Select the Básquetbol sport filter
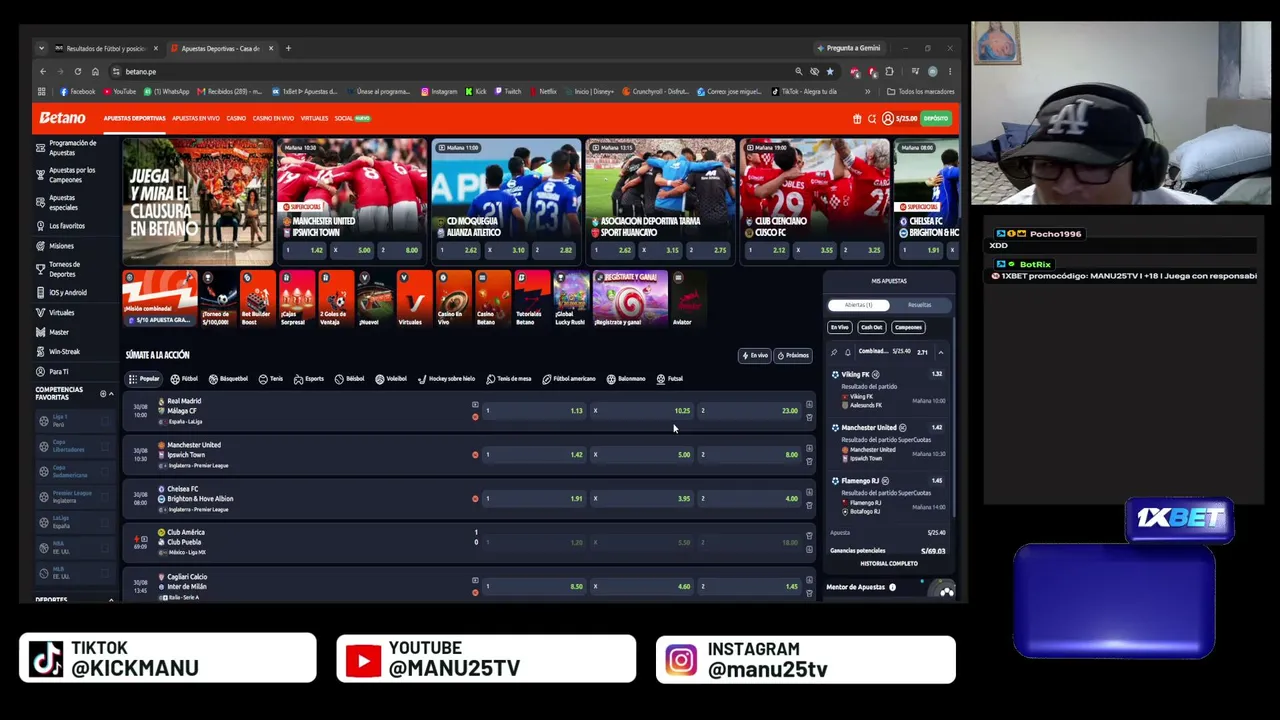Viewport: 1280px width, 720px height. 228,379
